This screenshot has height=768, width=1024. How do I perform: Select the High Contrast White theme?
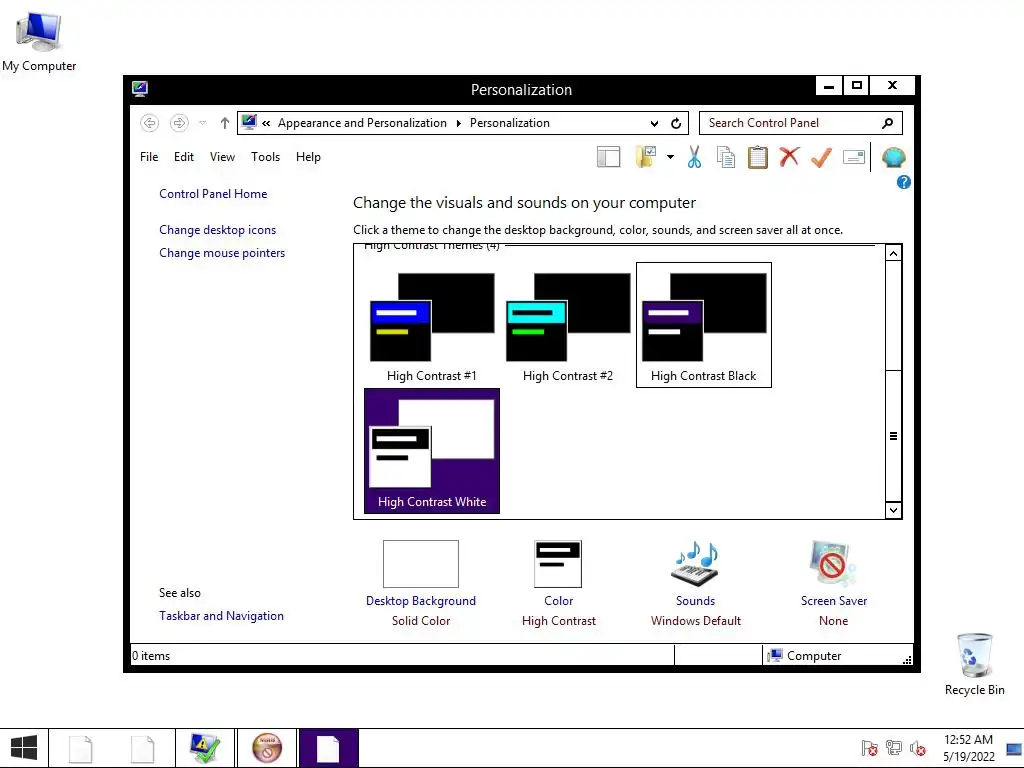point(432,451)
